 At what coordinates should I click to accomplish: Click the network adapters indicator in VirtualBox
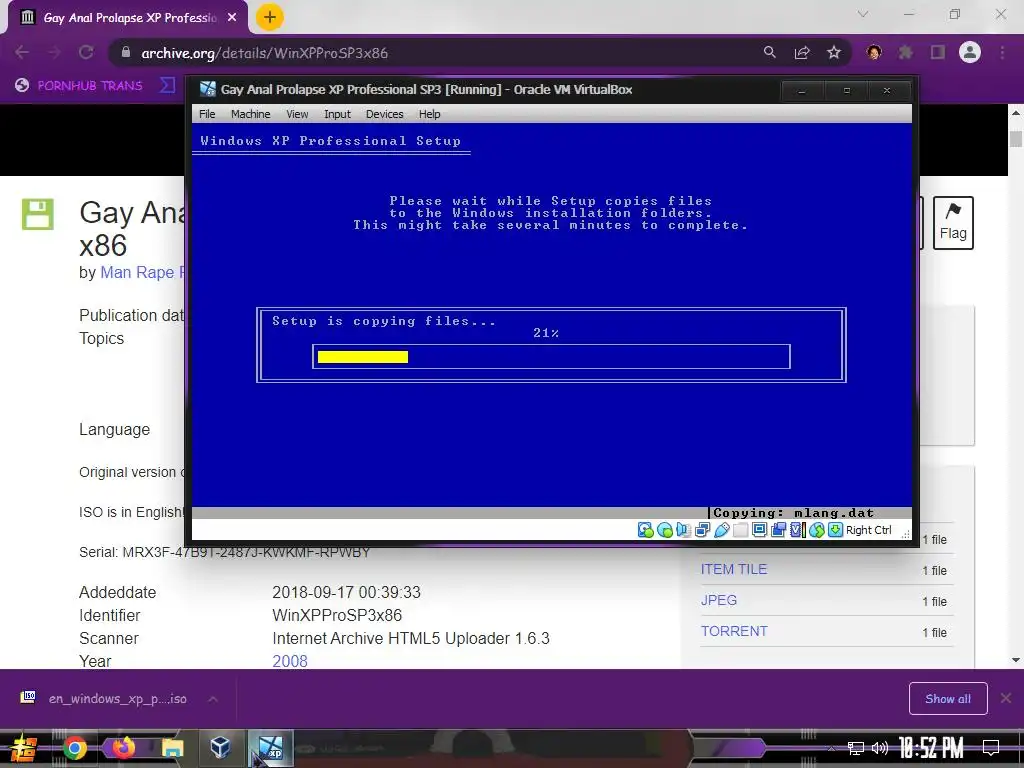702,530
